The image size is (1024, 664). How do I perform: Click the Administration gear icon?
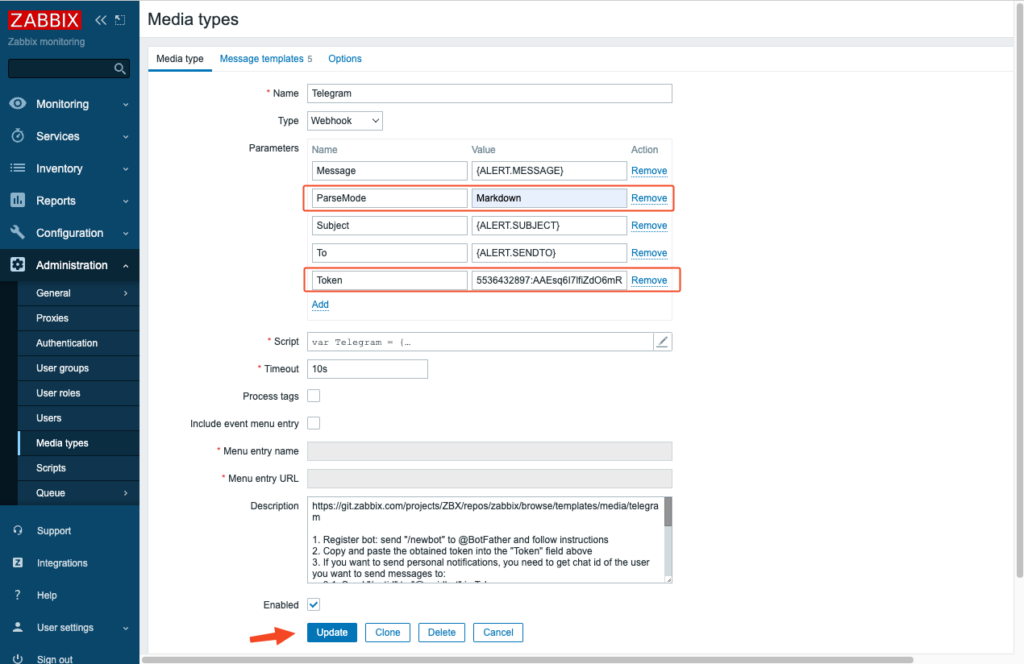point(18,264)
